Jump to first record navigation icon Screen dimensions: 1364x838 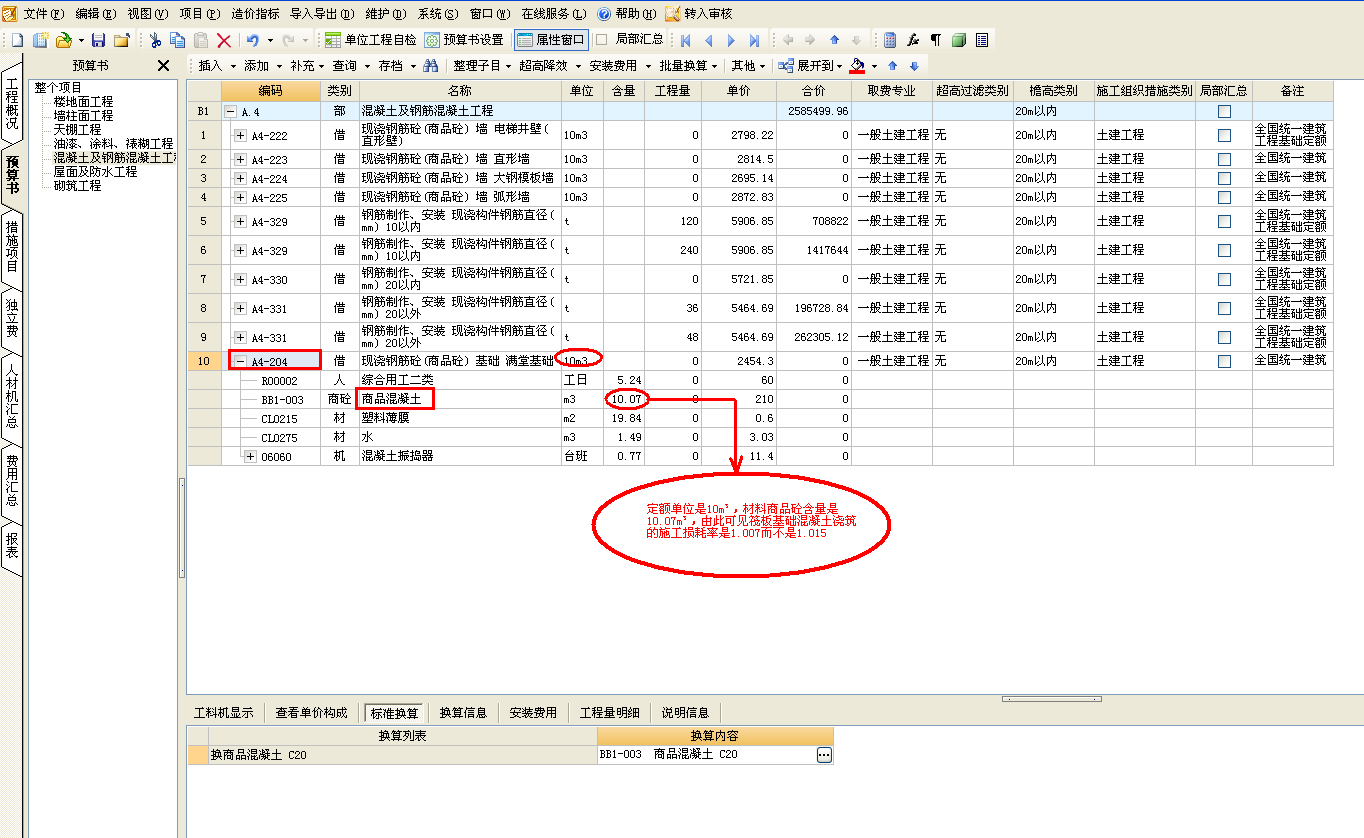click(686, 40)
